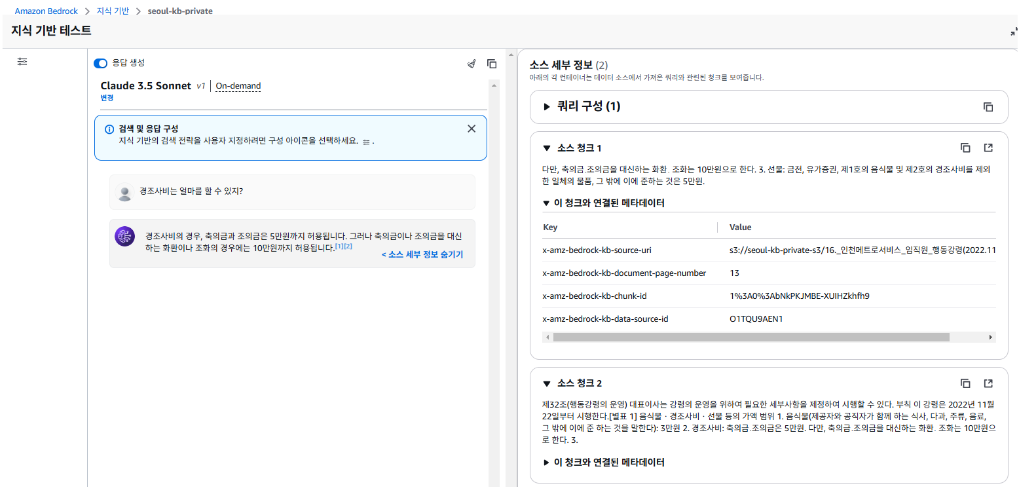Toggle the 응답 생성 switch
The image size is (1019, 487).
coord(101,63)
